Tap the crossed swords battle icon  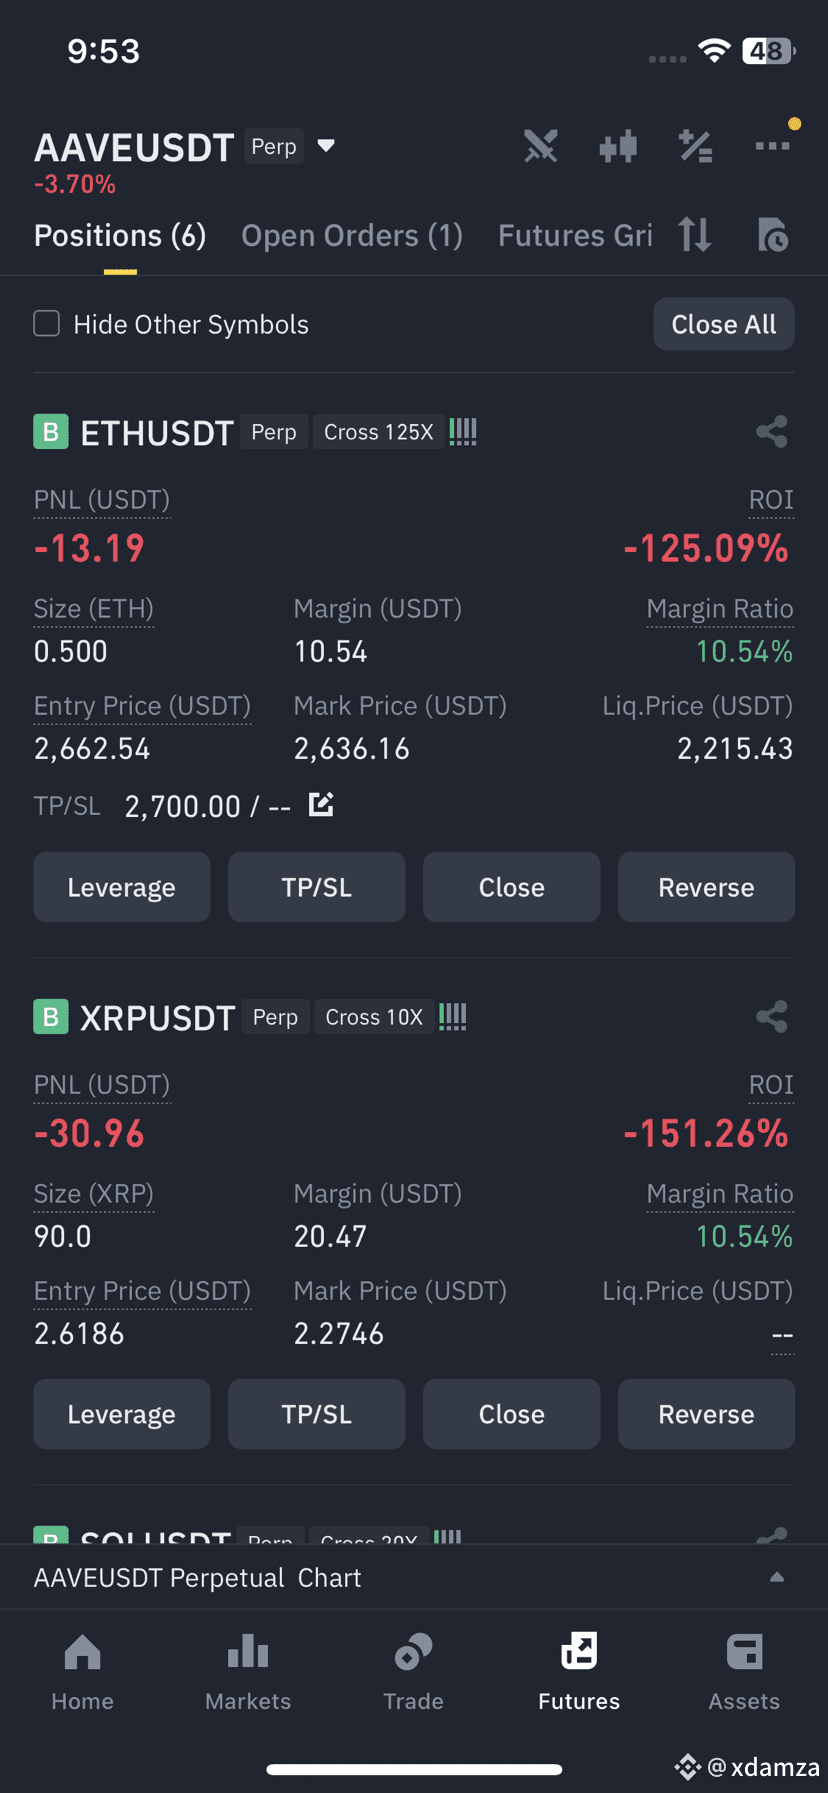(541, 147)
